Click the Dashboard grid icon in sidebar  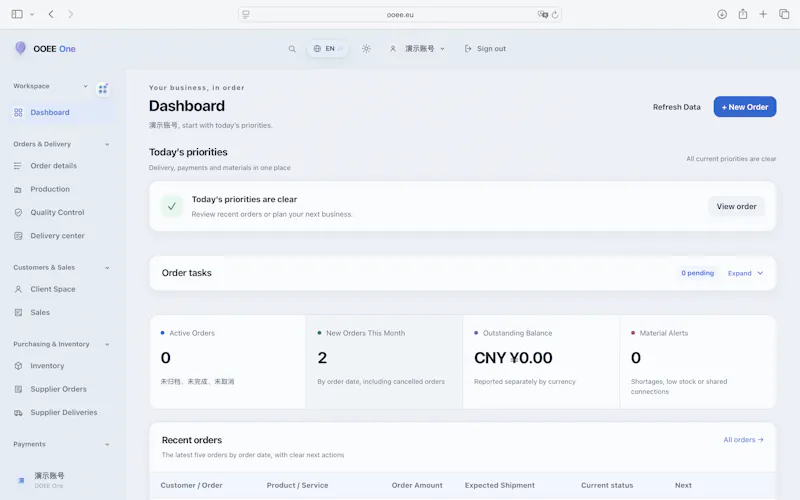tap(18, 113)
